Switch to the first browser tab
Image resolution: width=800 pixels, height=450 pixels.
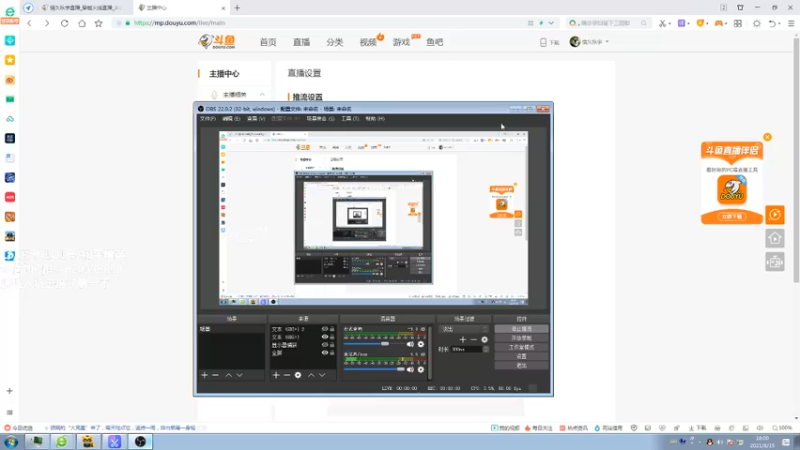tap(83, 8)
